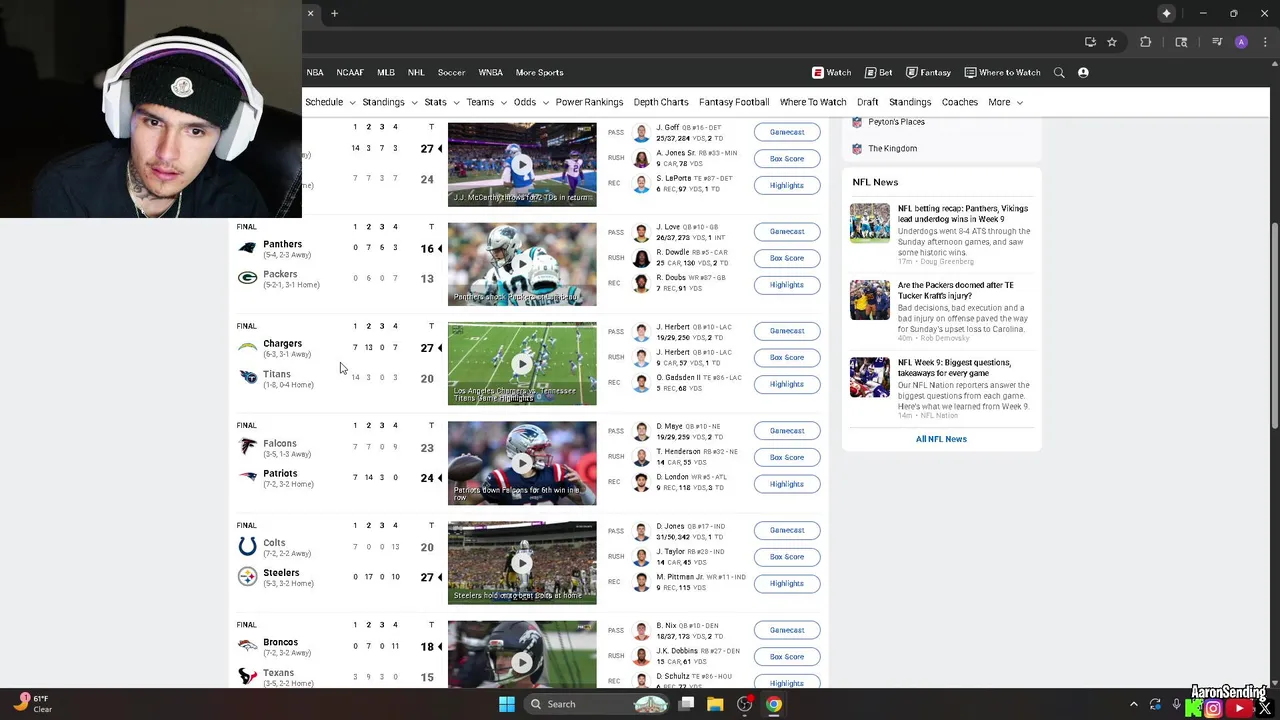Image resolution: width=1280 pixels, height=720 pixels.
Task: Click the Chrome icon in the taskbar
Action: click(774, 704)
